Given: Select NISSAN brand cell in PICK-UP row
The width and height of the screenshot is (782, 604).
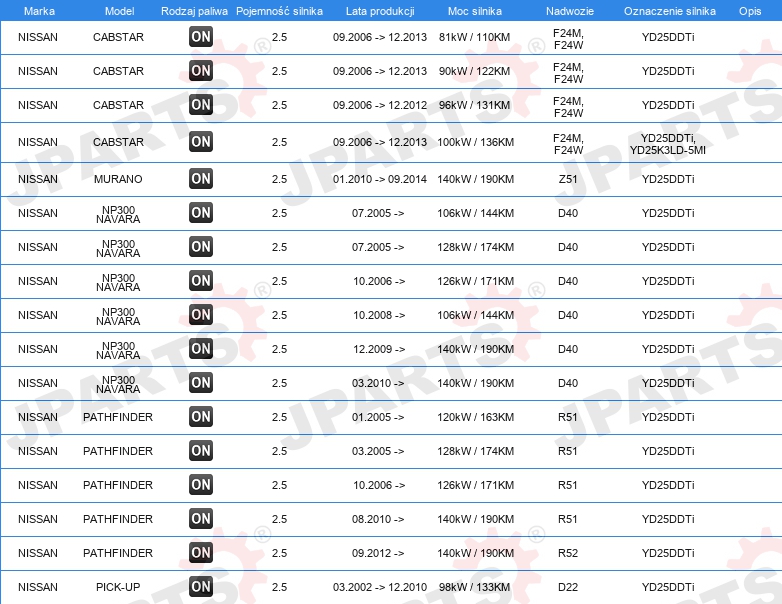Looking at the screenshot, I should (38, 587).
